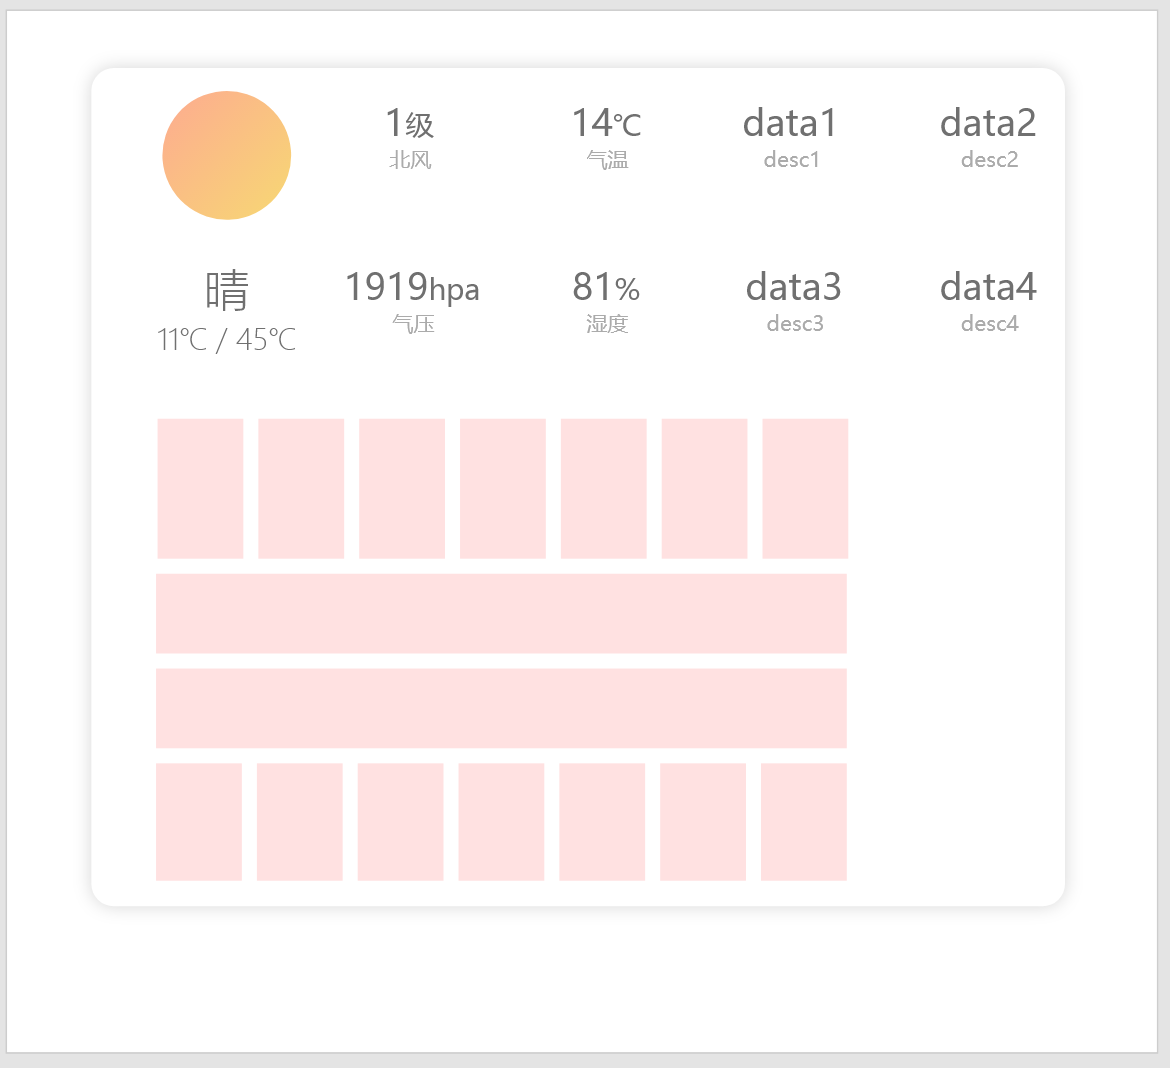1170x1068 pixels.
Task: Click the last pink box in top row
Action: click(805, 489)
